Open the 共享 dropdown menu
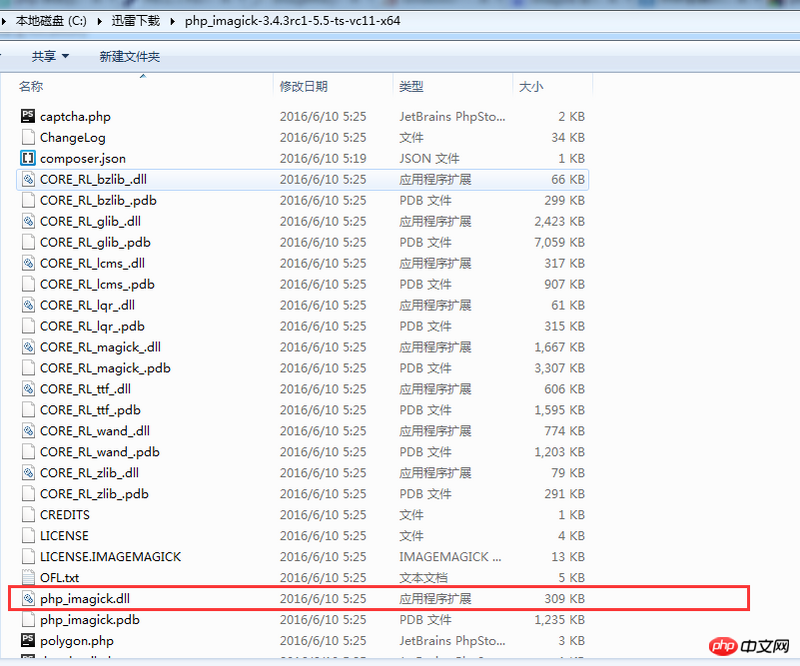This screenshot has width=800, height=666. (x=50, y=56)
